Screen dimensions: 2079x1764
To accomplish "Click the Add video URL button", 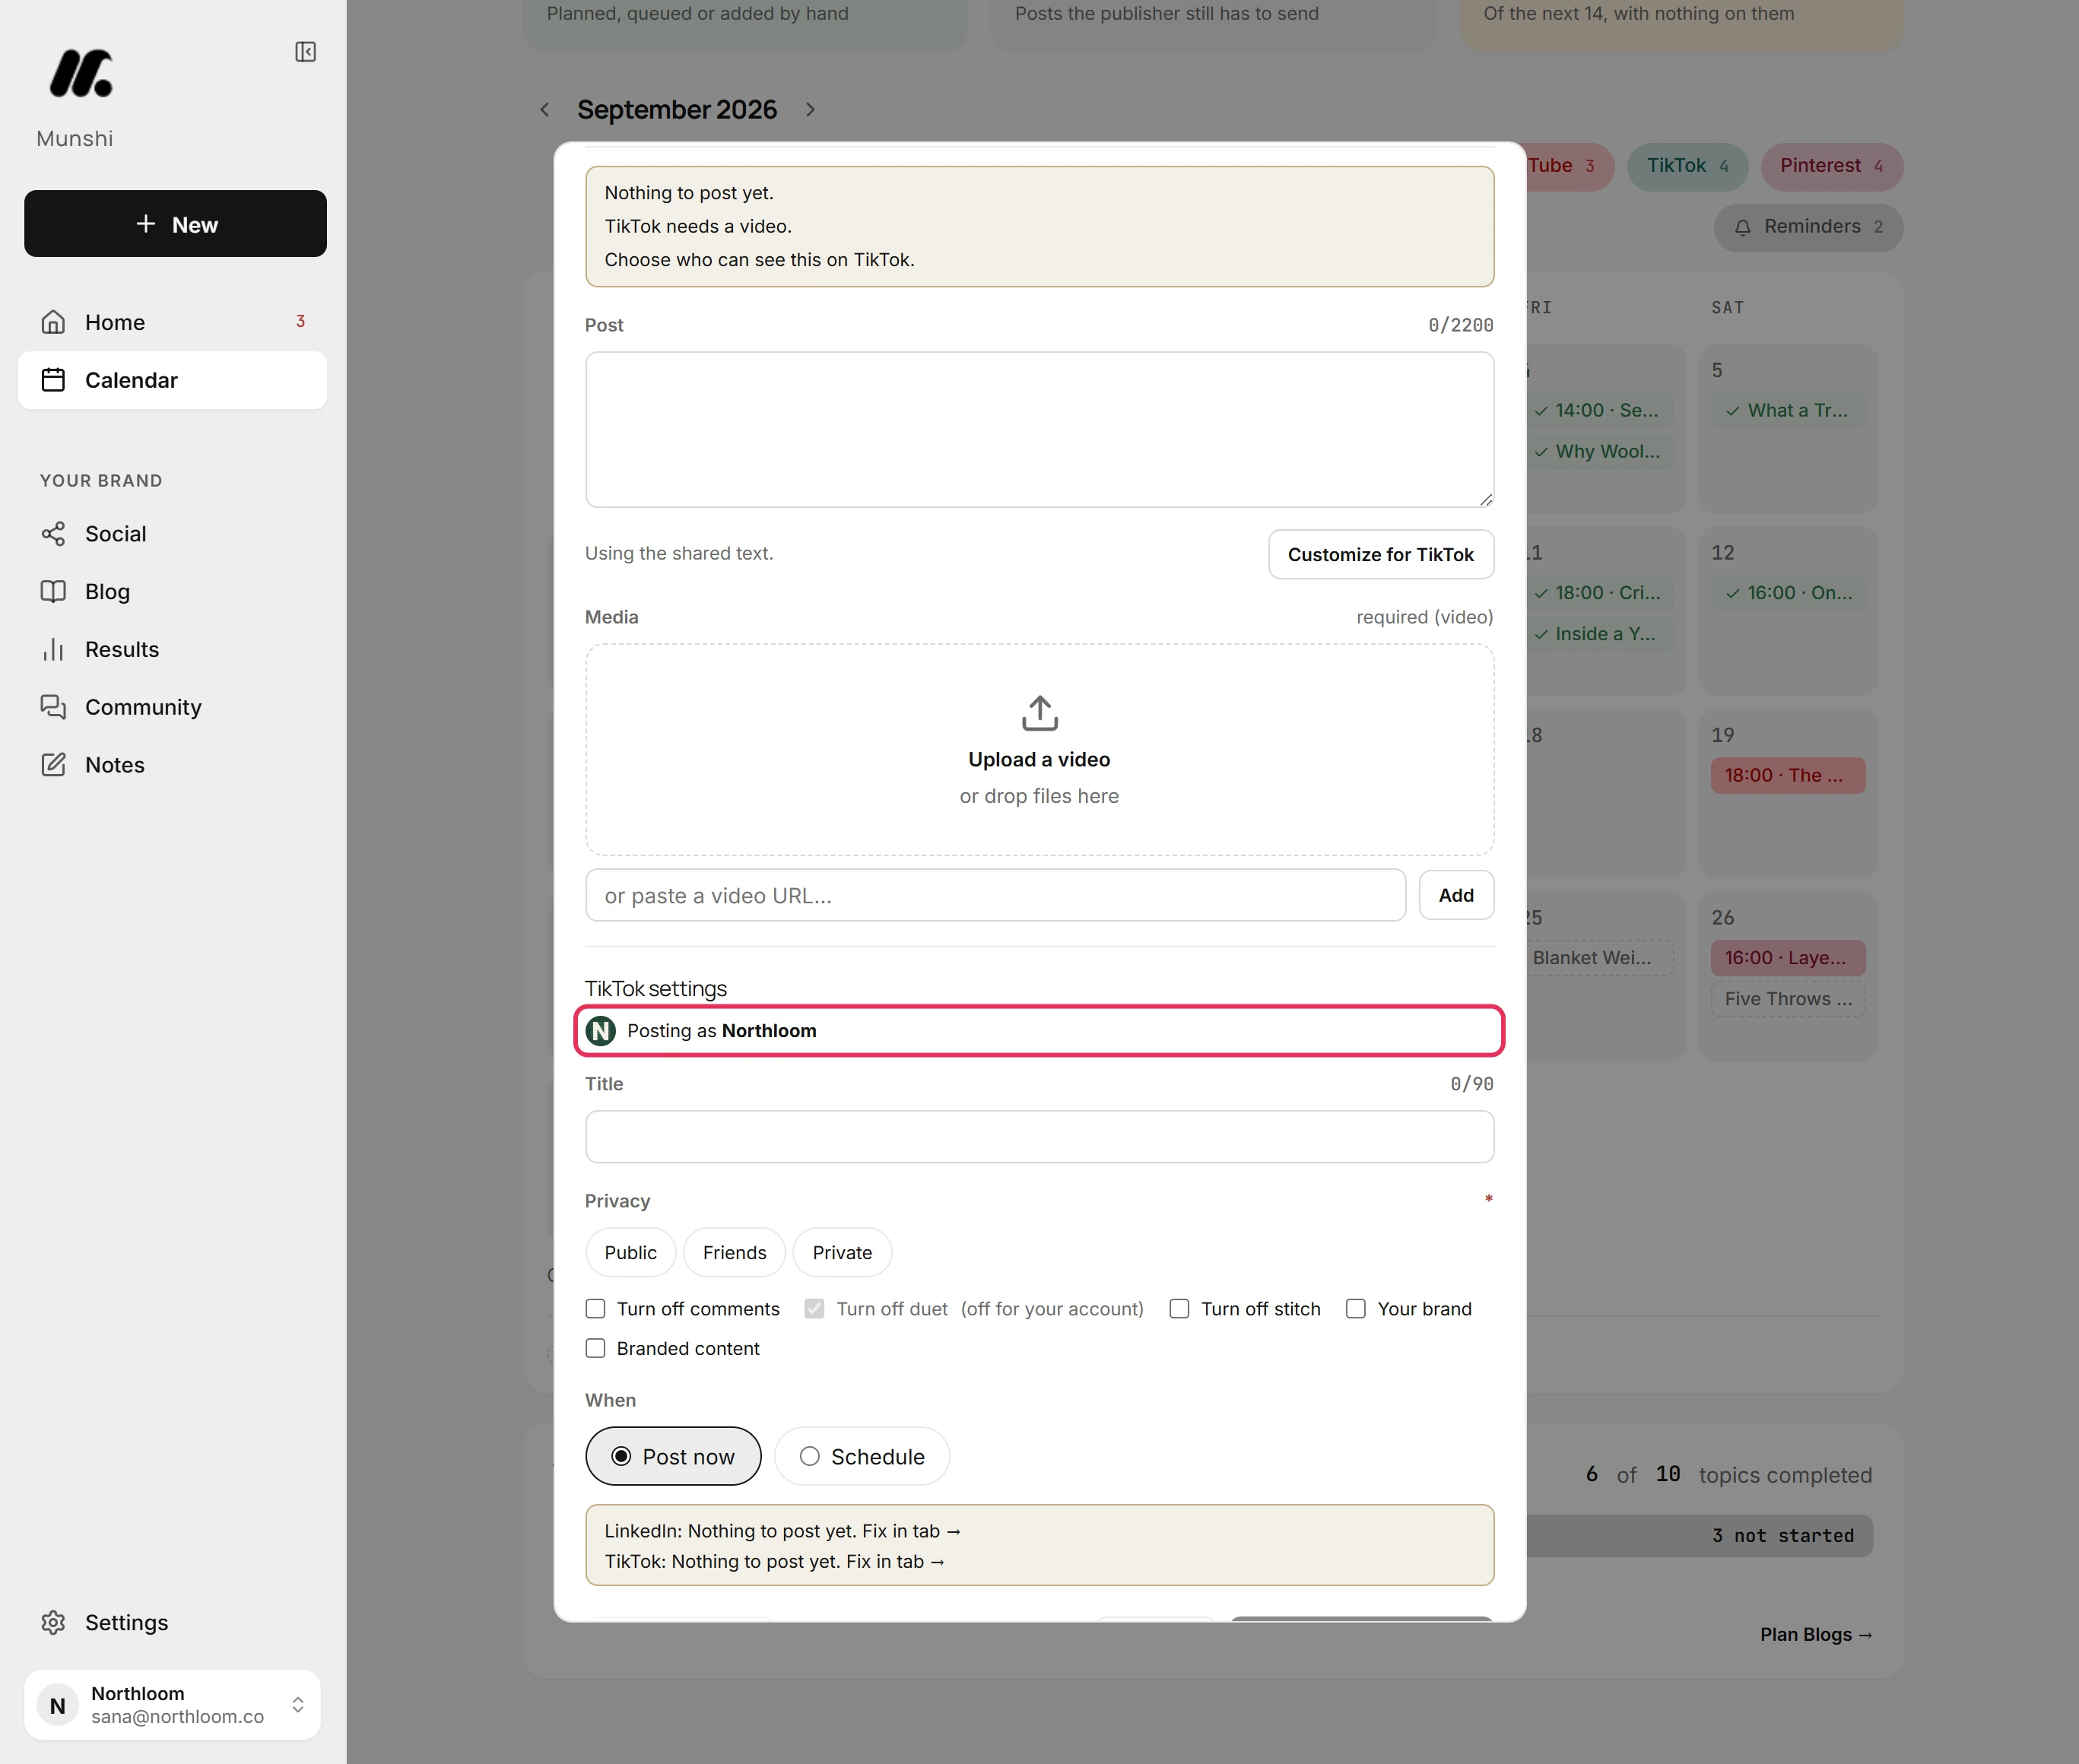I will pyautogui.click(x=1456, y=895).
